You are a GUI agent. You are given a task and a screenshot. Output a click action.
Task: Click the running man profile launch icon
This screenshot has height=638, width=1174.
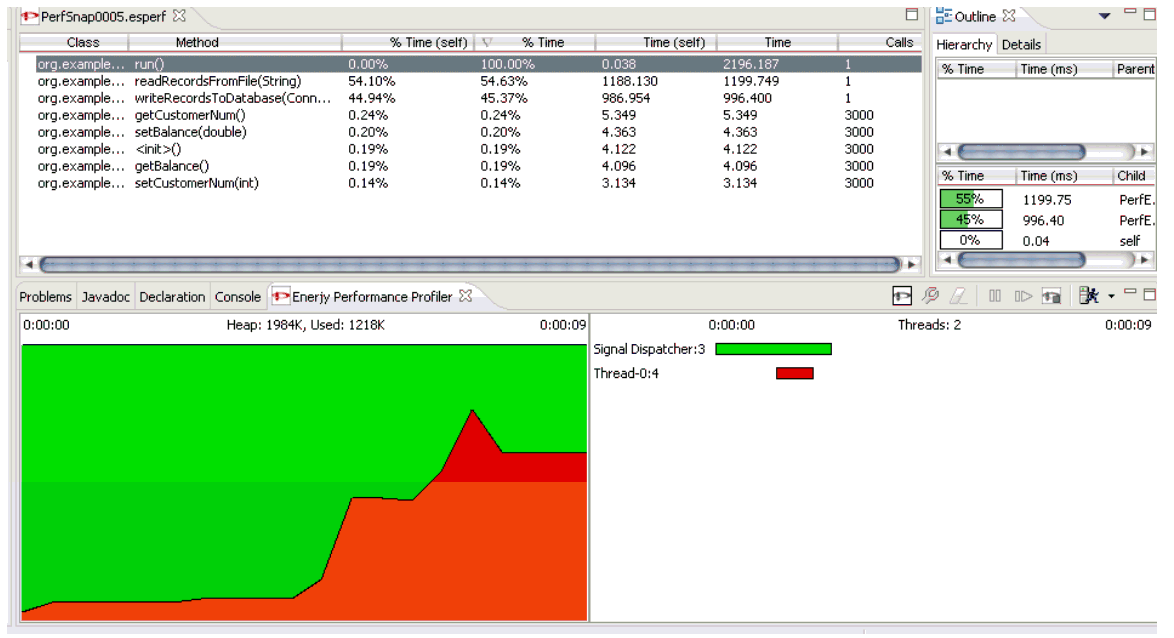click(x=1090, y=296)
